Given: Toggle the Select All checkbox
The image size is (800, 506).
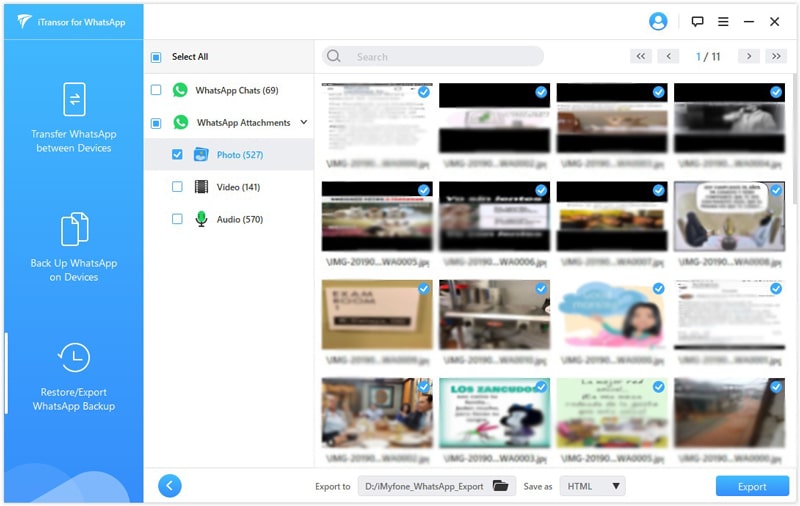Looking at the screenshot, I should click(156, 57).
